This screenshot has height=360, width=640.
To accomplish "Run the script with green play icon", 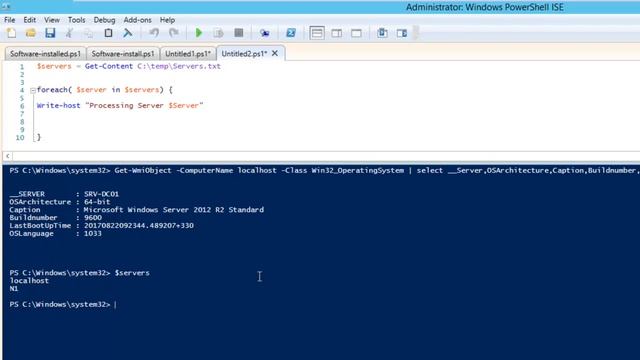I will click(x=199, y=33).
